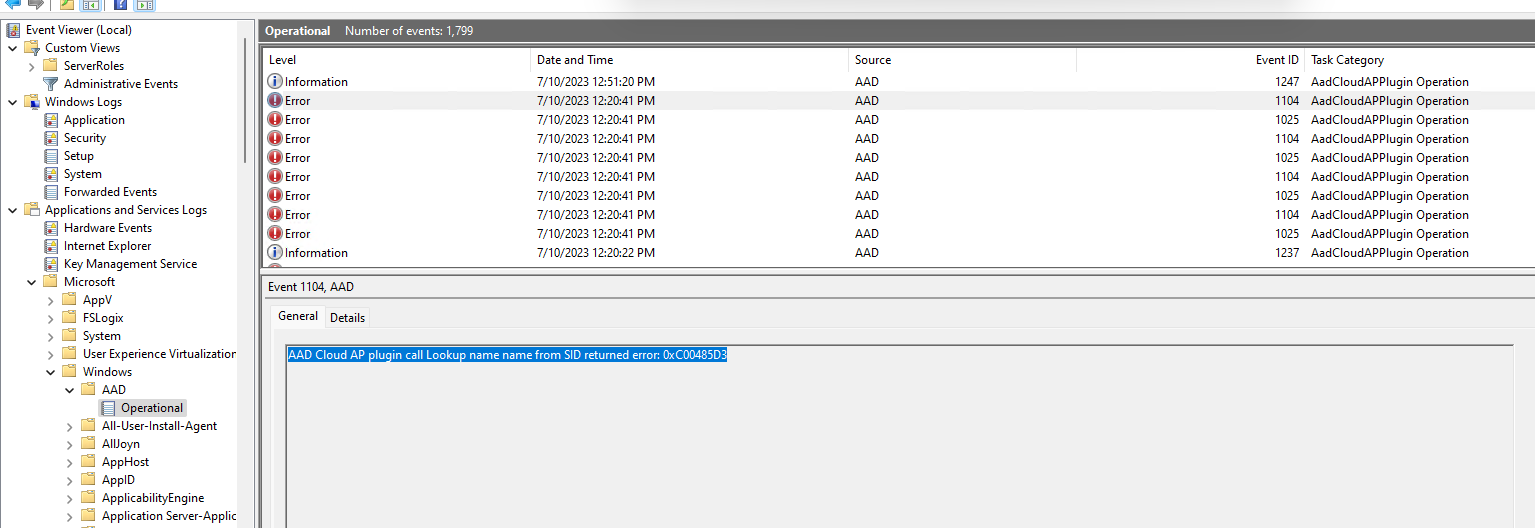The width and height of the screenshot is (1535, 528).
Task: Click the '7/10/2023 12:51:20 PM' date cell
Action: [x=596, y=82]
